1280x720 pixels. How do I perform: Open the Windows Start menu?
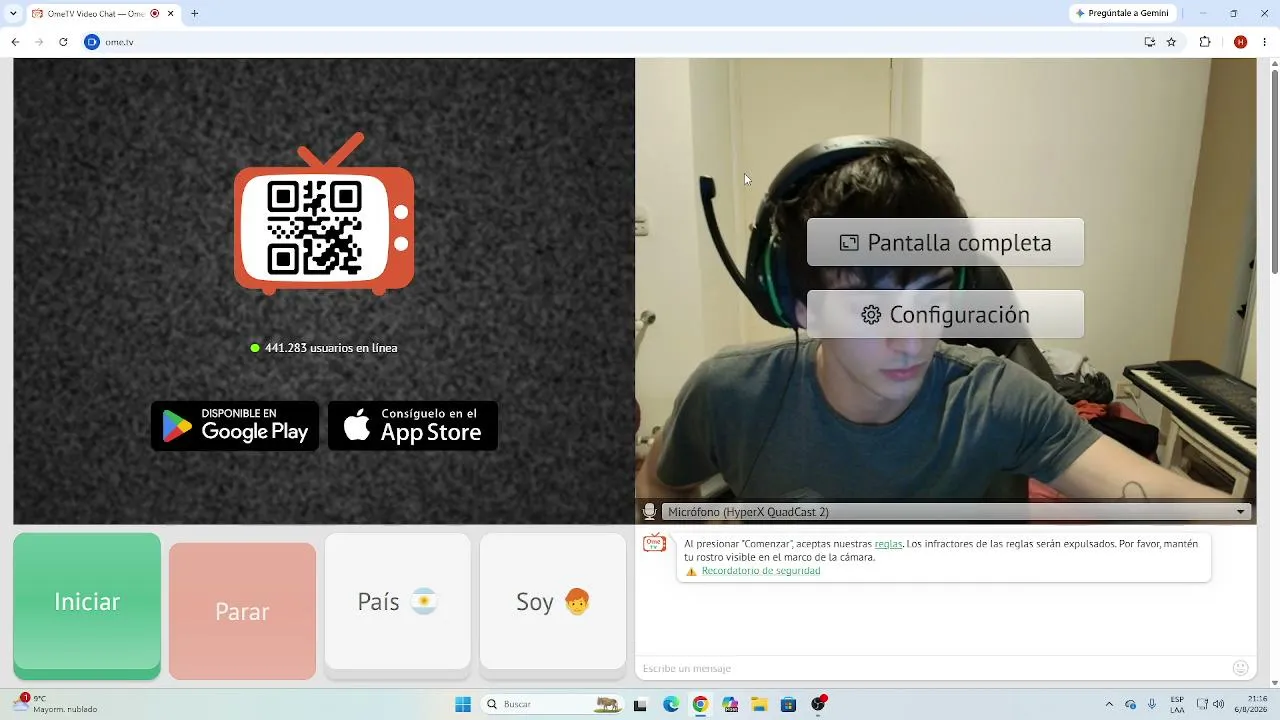463,704
